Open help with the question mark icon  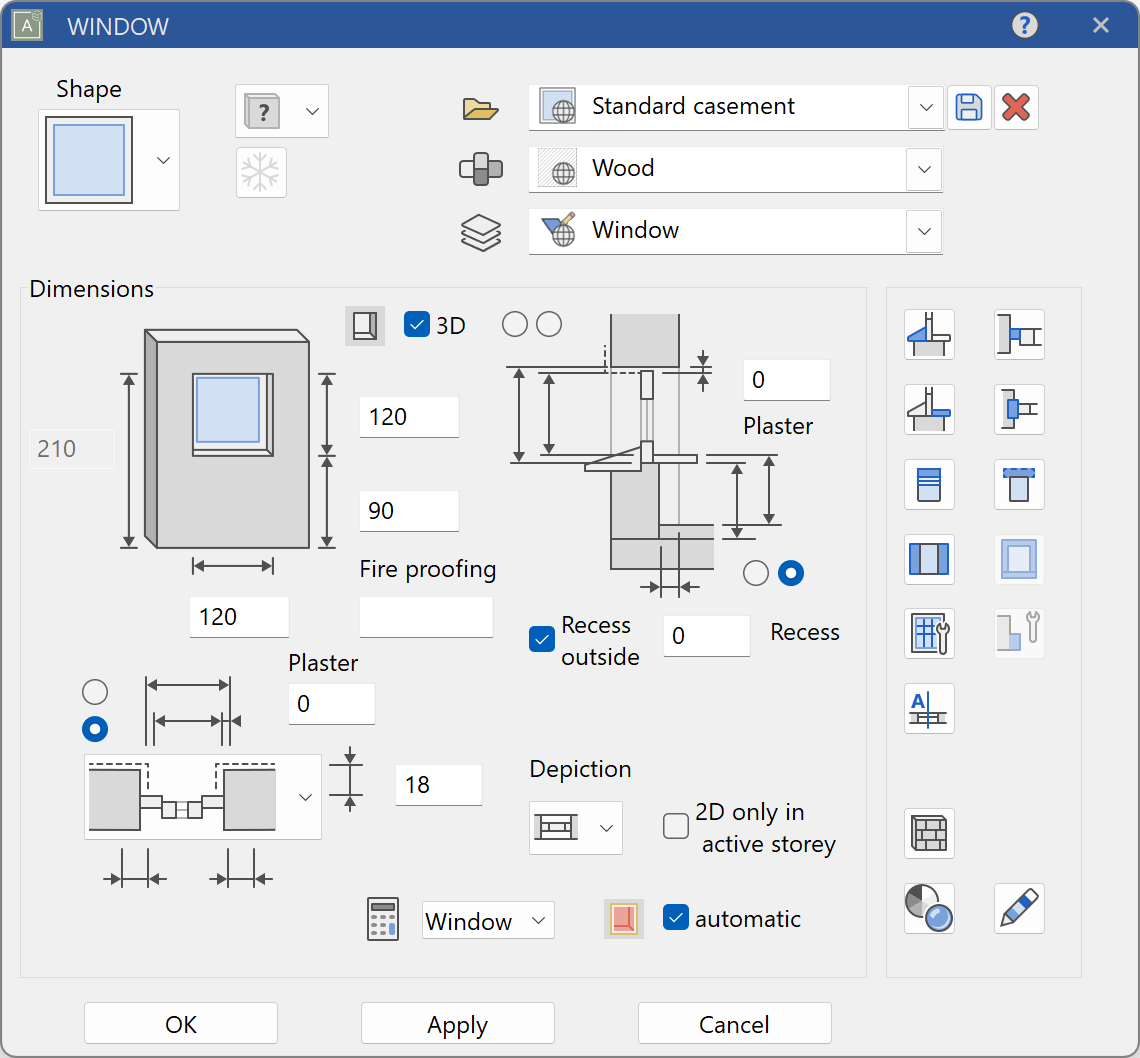pyautogui.click(x=1024, y=25)
